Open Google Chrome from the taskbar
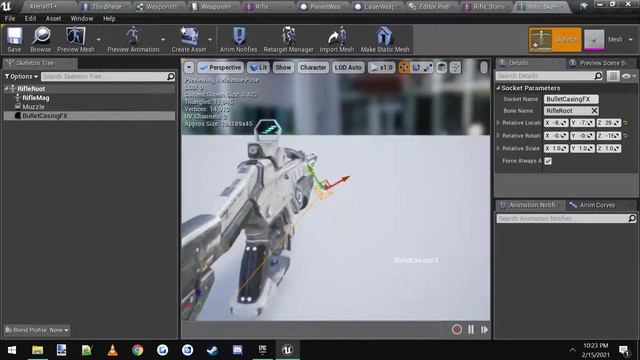This screenshot has height=360, width=640. 138,350
